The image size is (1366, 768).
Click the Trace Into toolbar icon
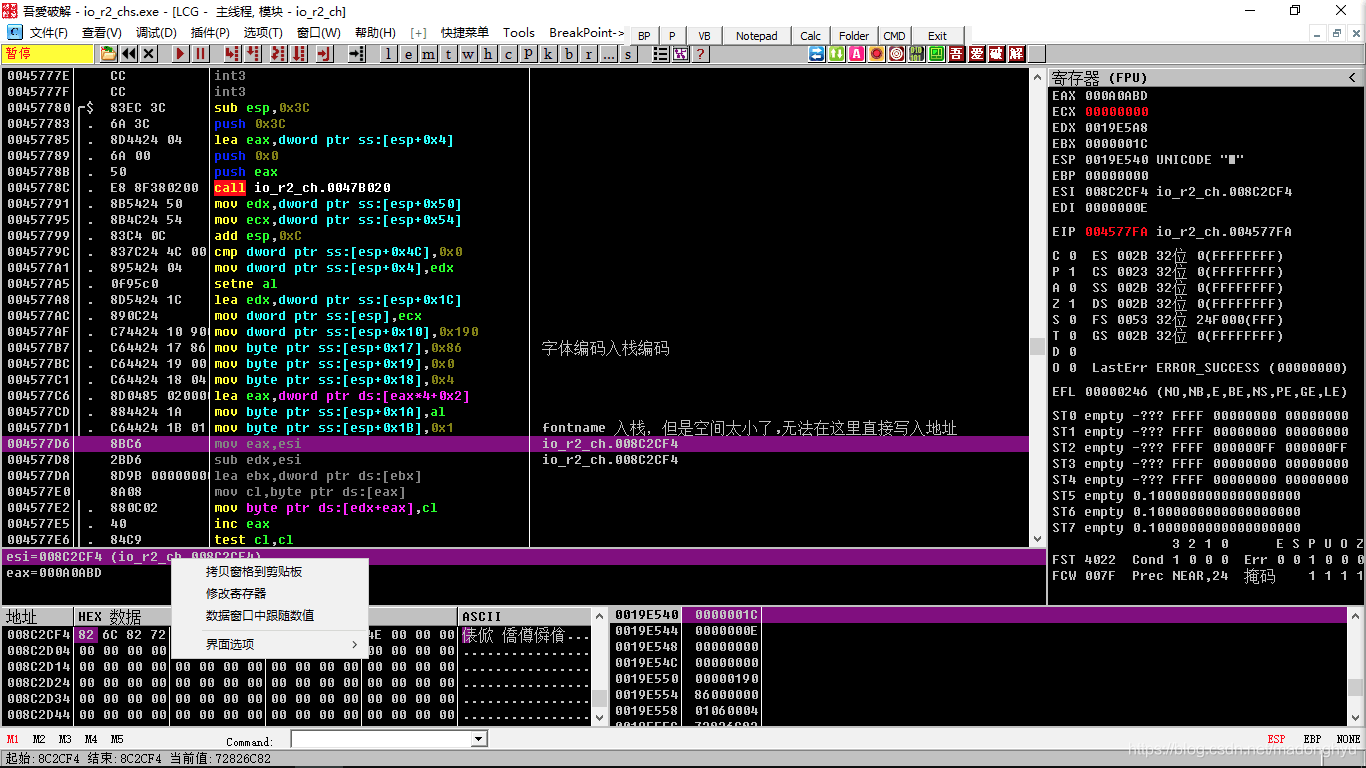(278, 54)
